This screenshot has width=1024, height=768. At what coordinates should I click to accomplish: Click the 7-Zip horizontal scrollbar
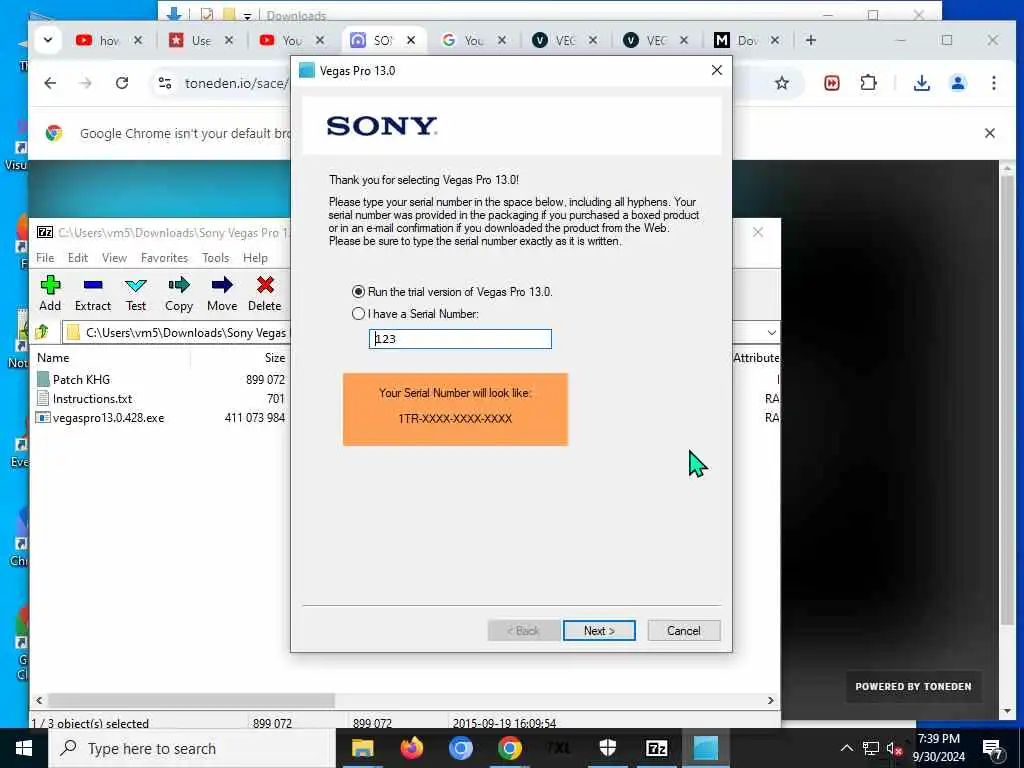click(191, 700)
